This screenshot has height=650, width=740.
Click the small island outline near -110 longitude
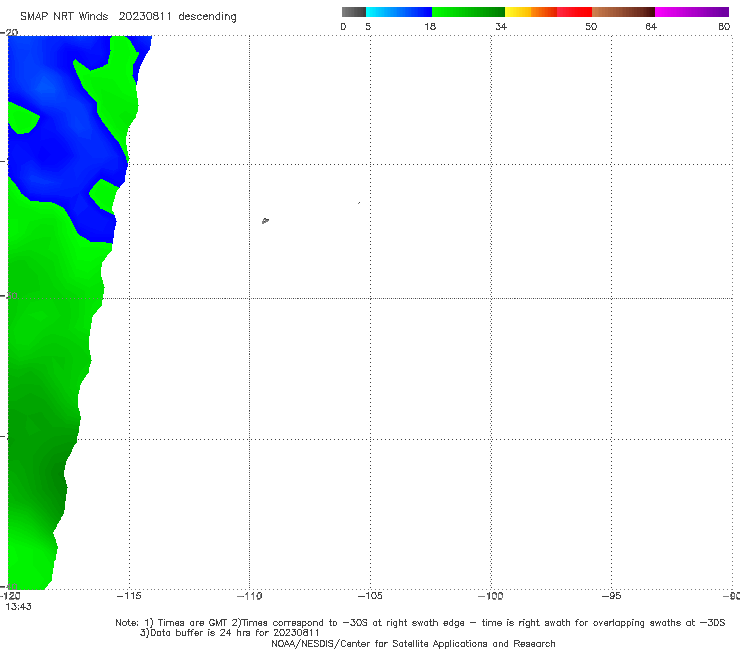coord(265,220)
